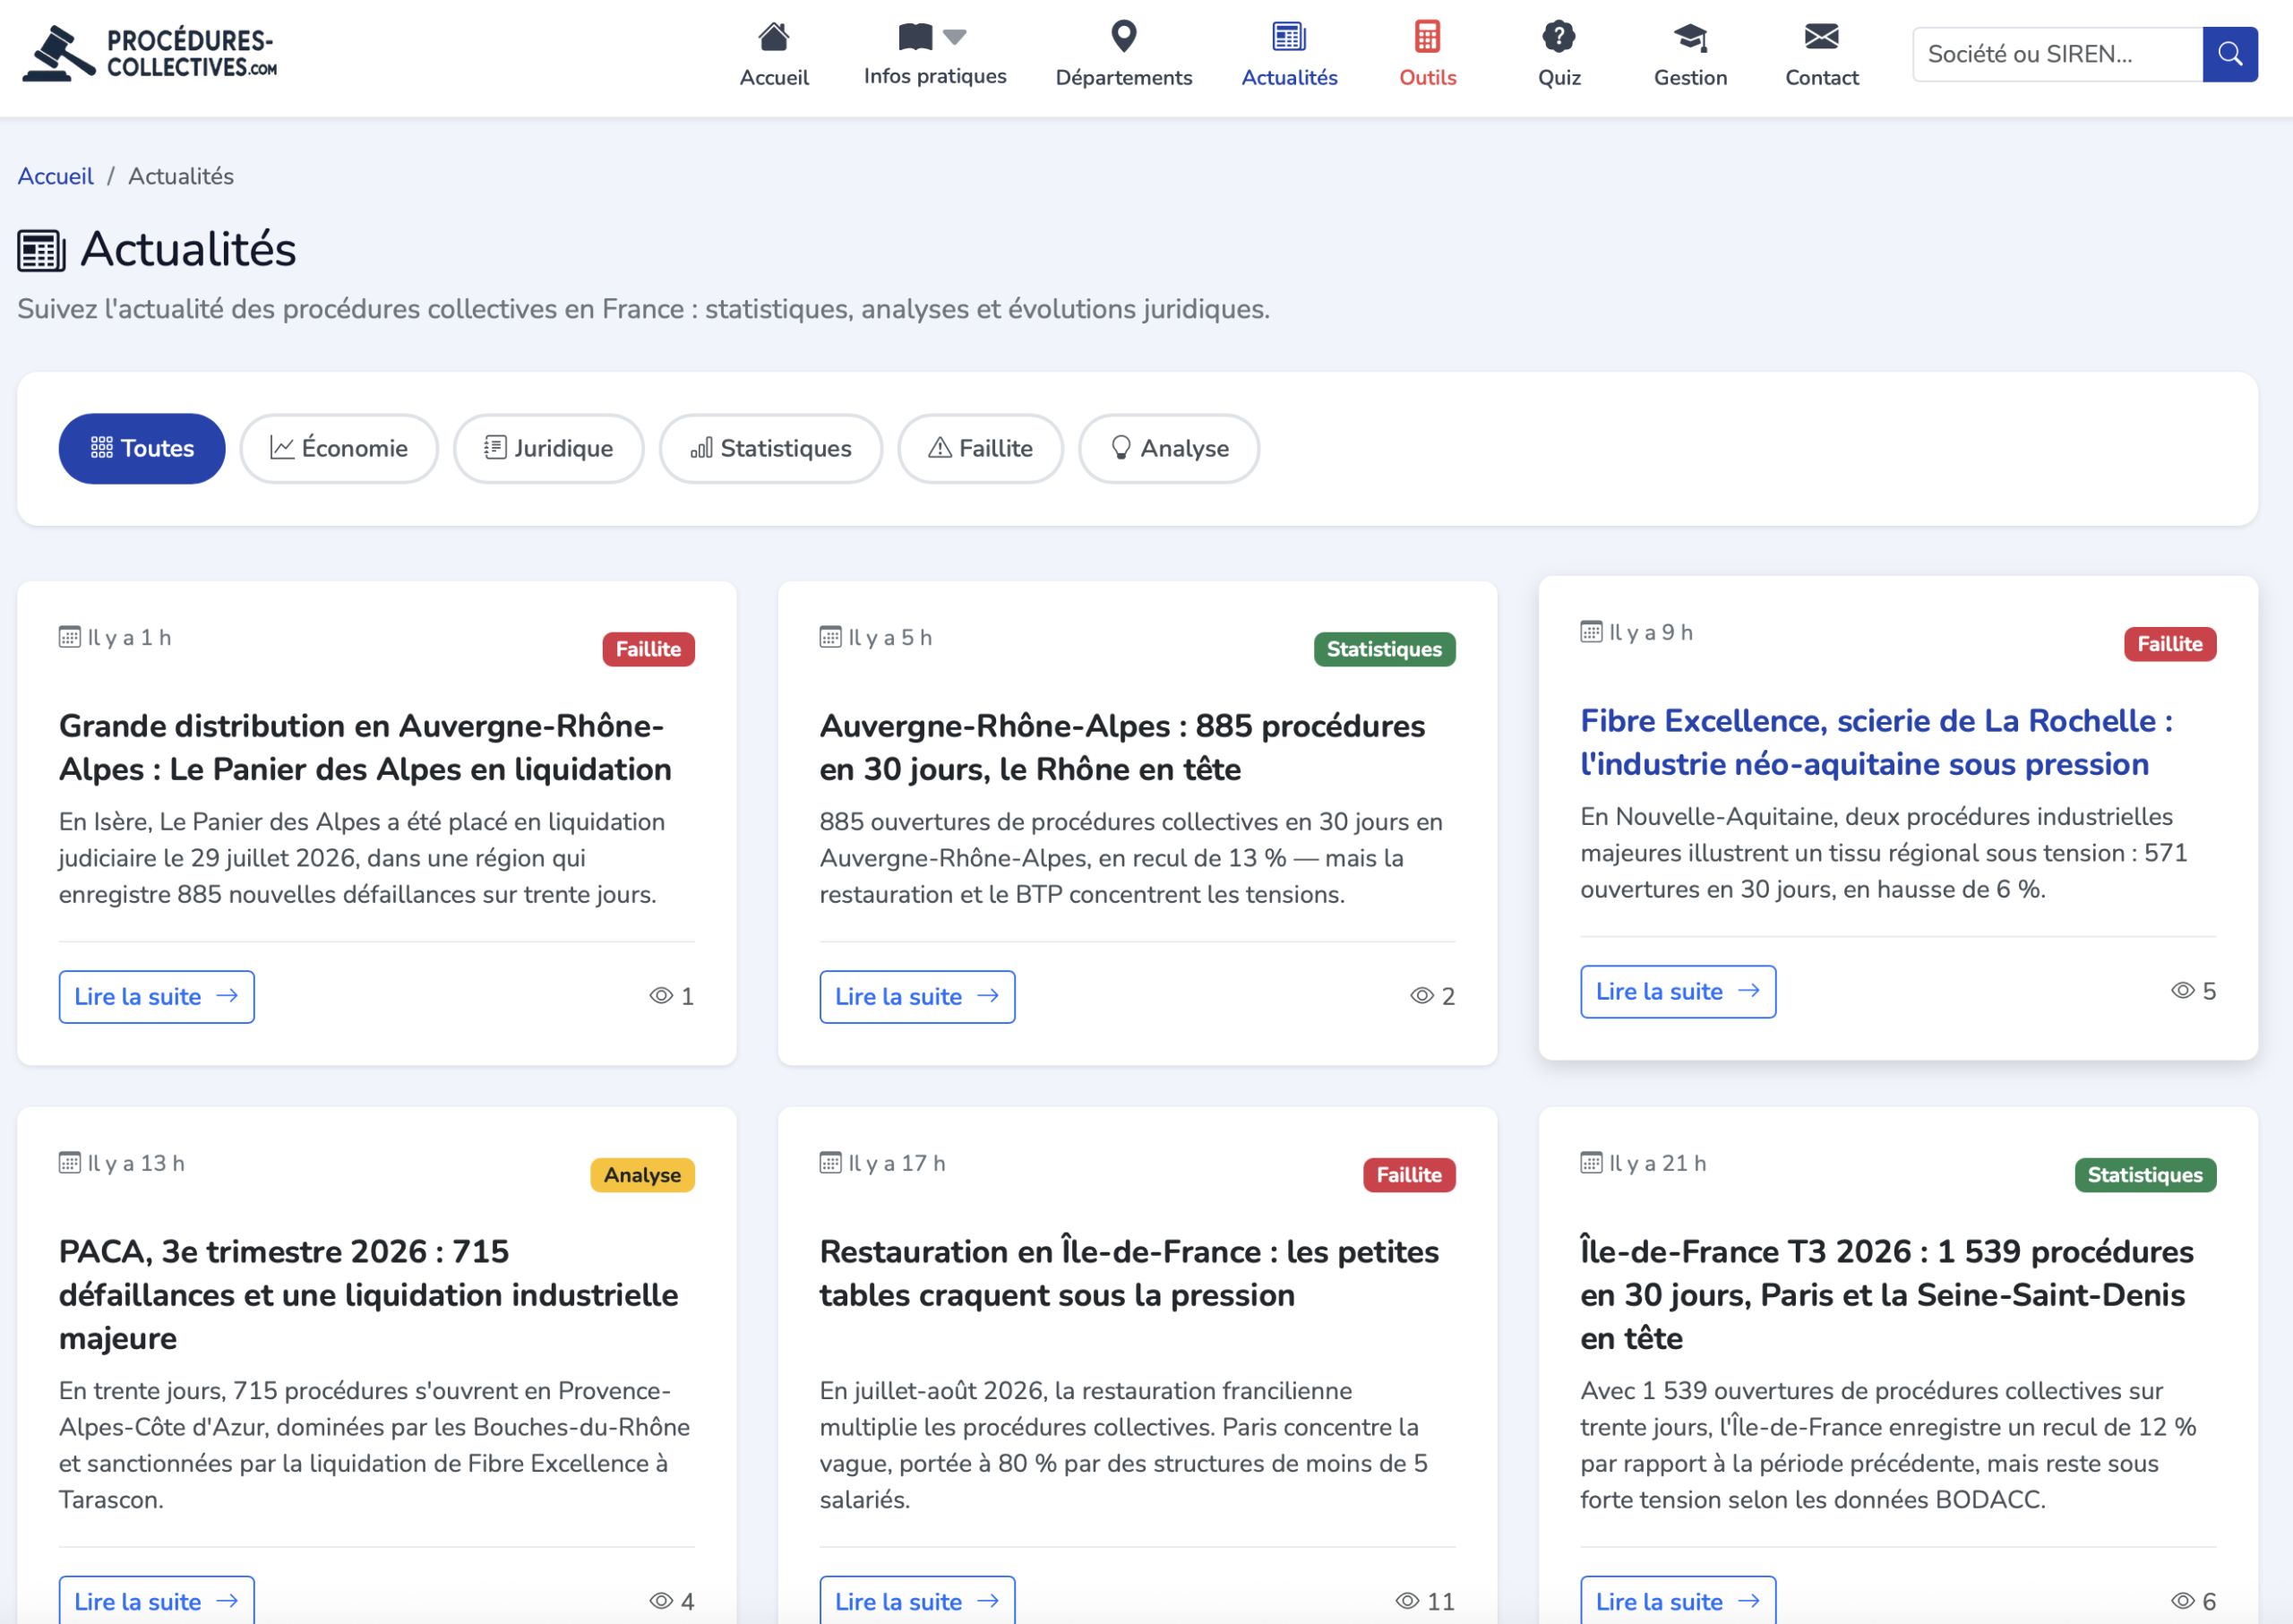Click the calendar icon beside Il y a 21 h
Screen dimensions: 2293x1624
(1591, 1163)
